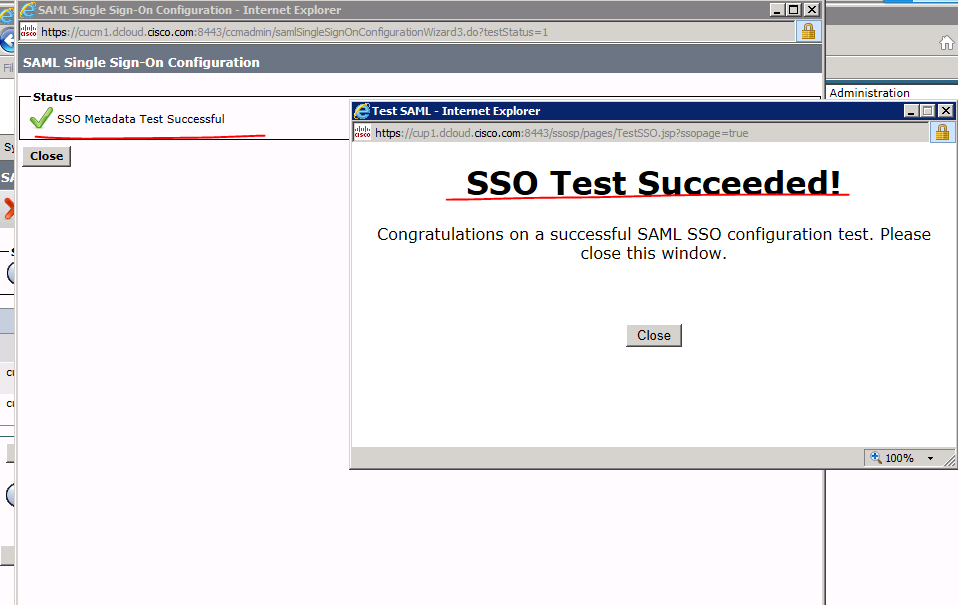
Task: Click the zoom magnifier icon in status bar
Action: point(876,457)
